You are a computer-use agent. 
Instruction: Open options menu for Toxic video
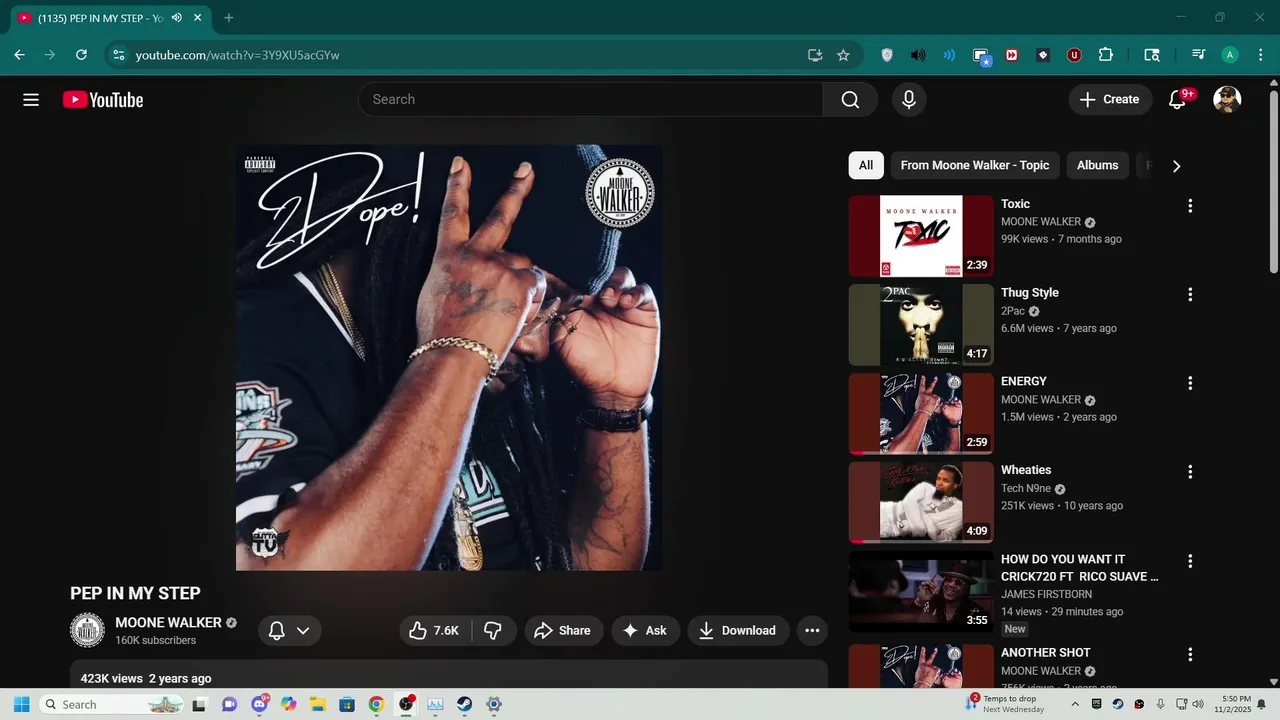[1190, 206]
